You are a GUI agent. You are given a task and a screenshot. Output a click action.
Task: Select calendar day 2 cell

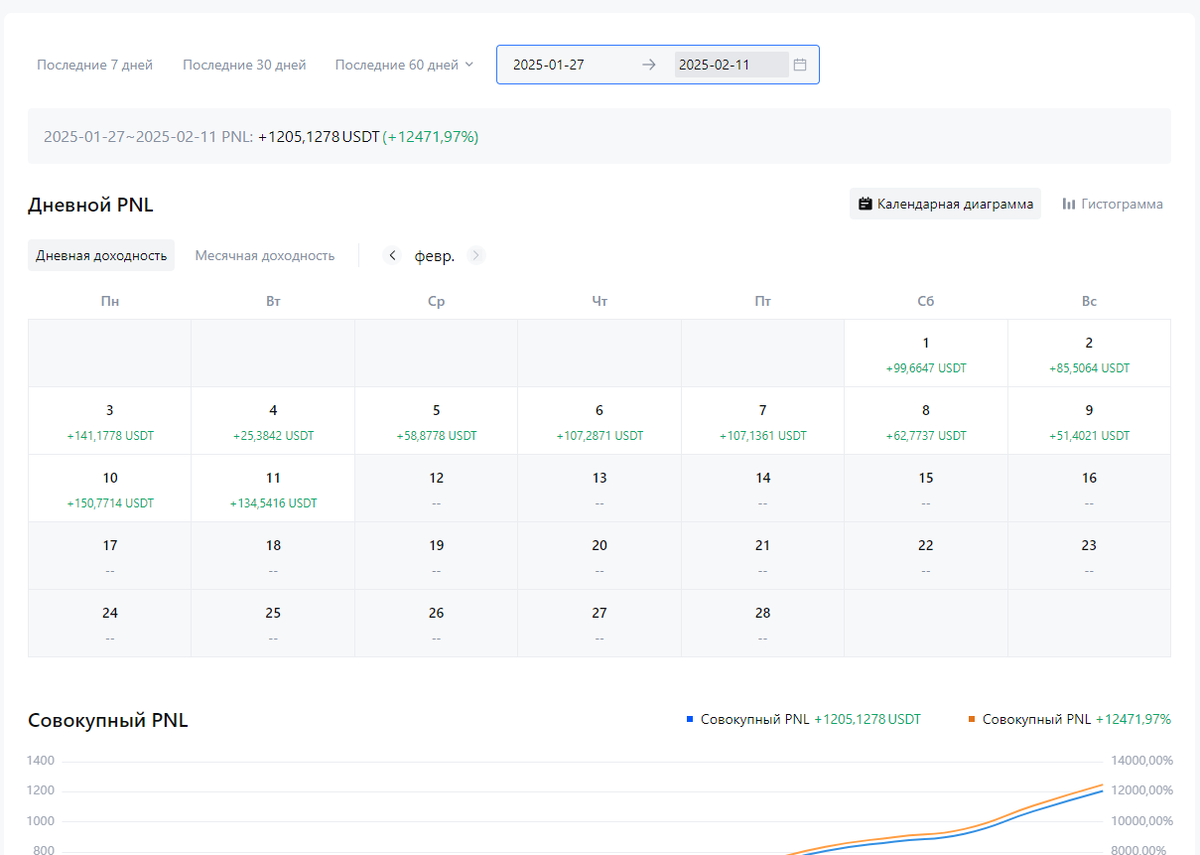[x=1089, y=353]
